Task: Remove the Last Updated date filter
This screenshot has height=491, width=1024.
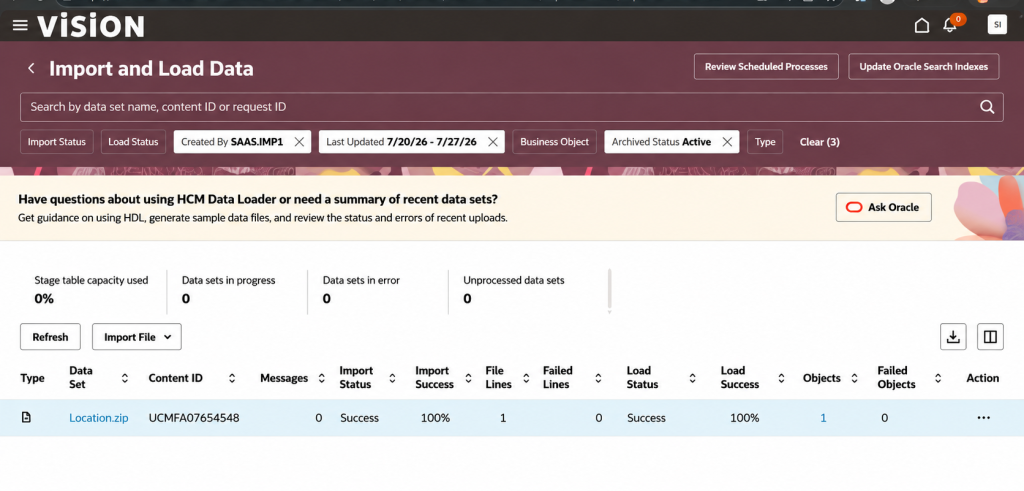Action: click(493, 142)
